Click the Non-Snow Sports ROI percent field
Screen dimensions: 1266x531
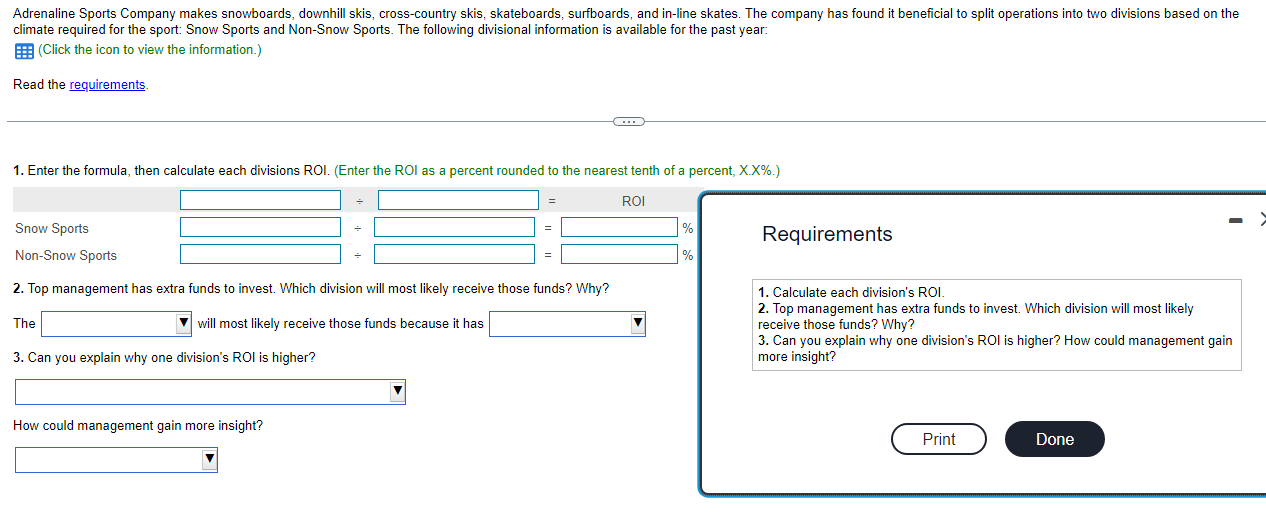point(619,255)
